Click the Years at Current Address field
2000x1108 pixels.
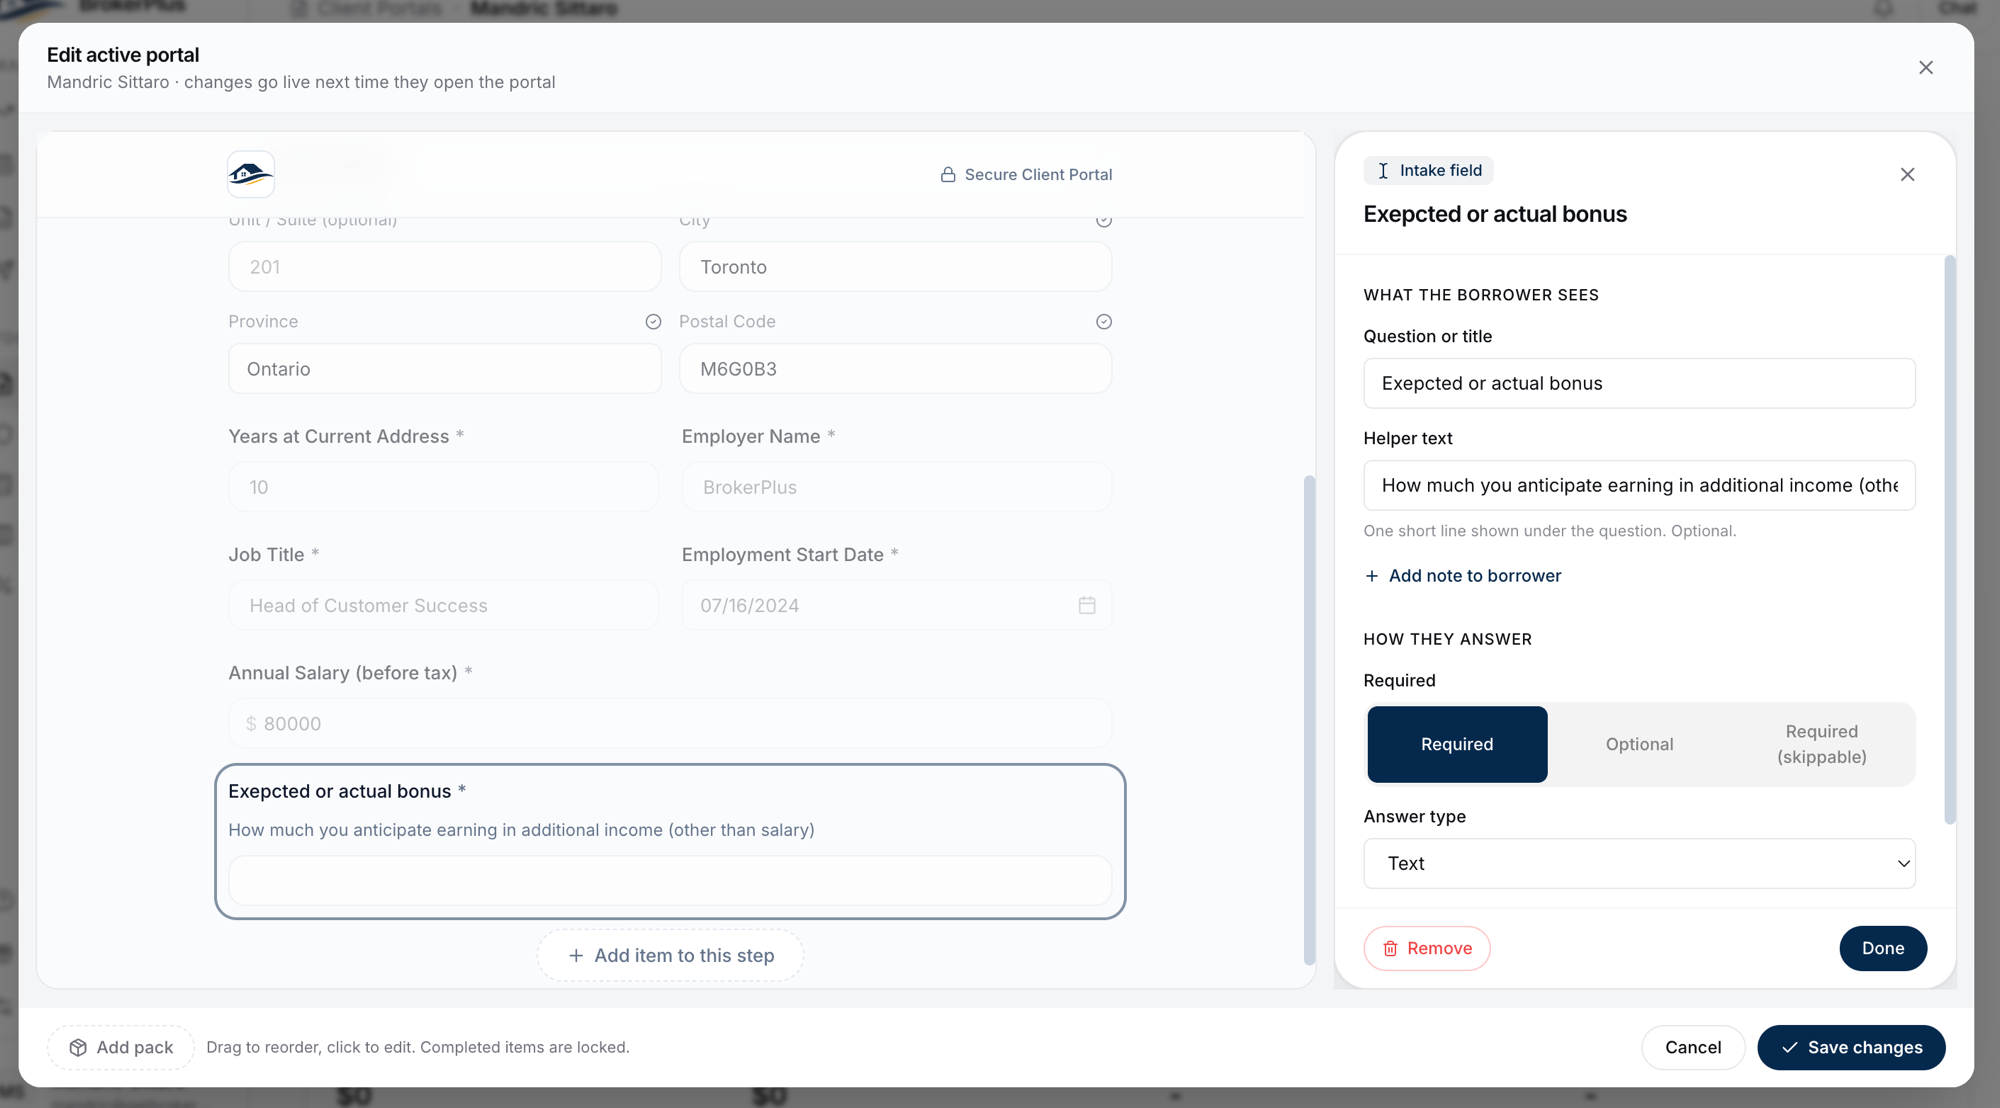point(444,487)
